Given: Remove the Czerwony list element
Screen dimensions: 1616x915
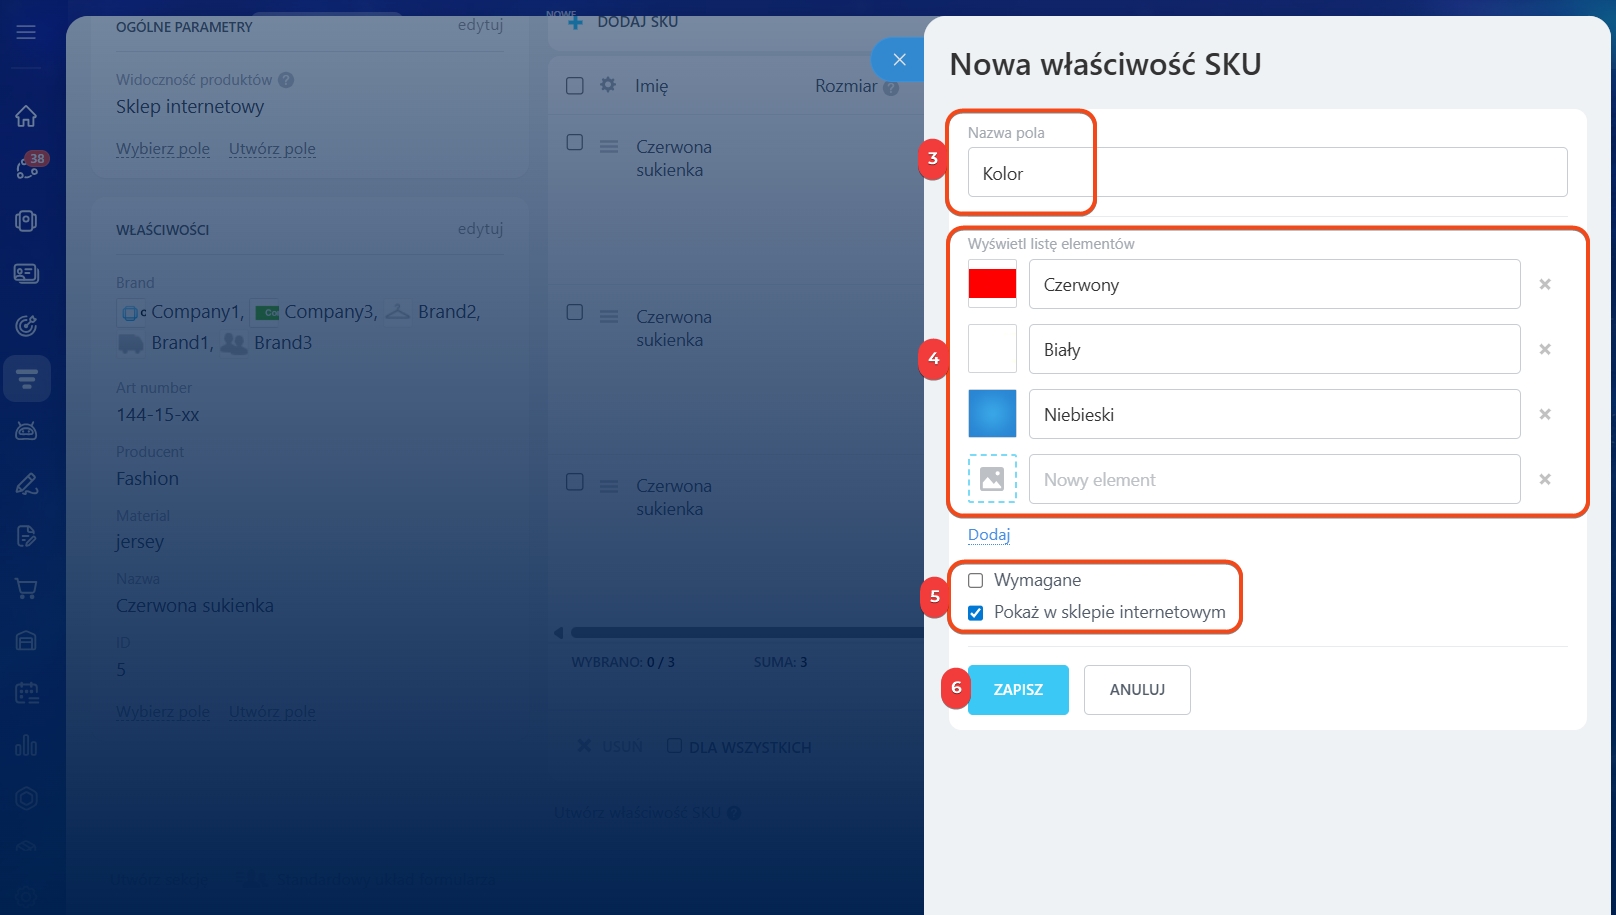Looking at the screenshot, I should click(1545, 285).
